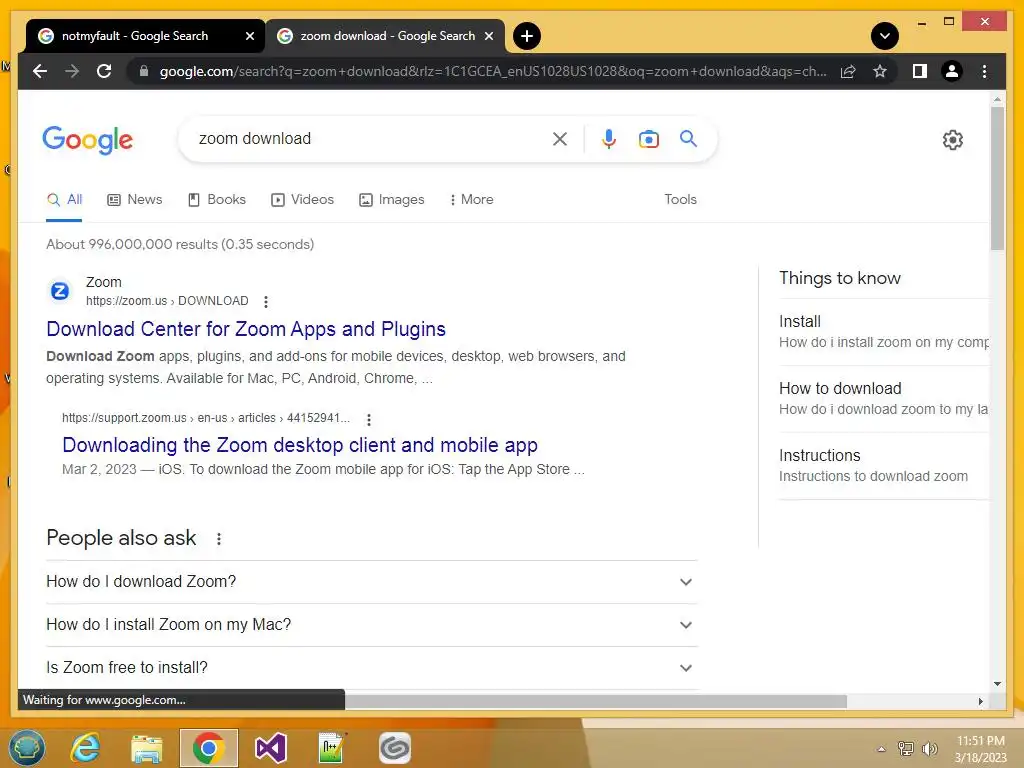Start voice search with the microphone
This screenshot has width=1024, height=768.
609,139
